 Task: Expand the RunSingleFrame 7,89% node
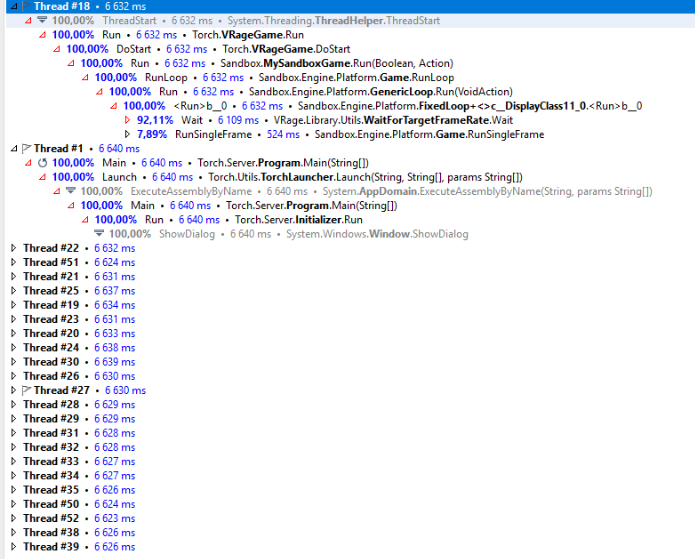pos(127,134)
